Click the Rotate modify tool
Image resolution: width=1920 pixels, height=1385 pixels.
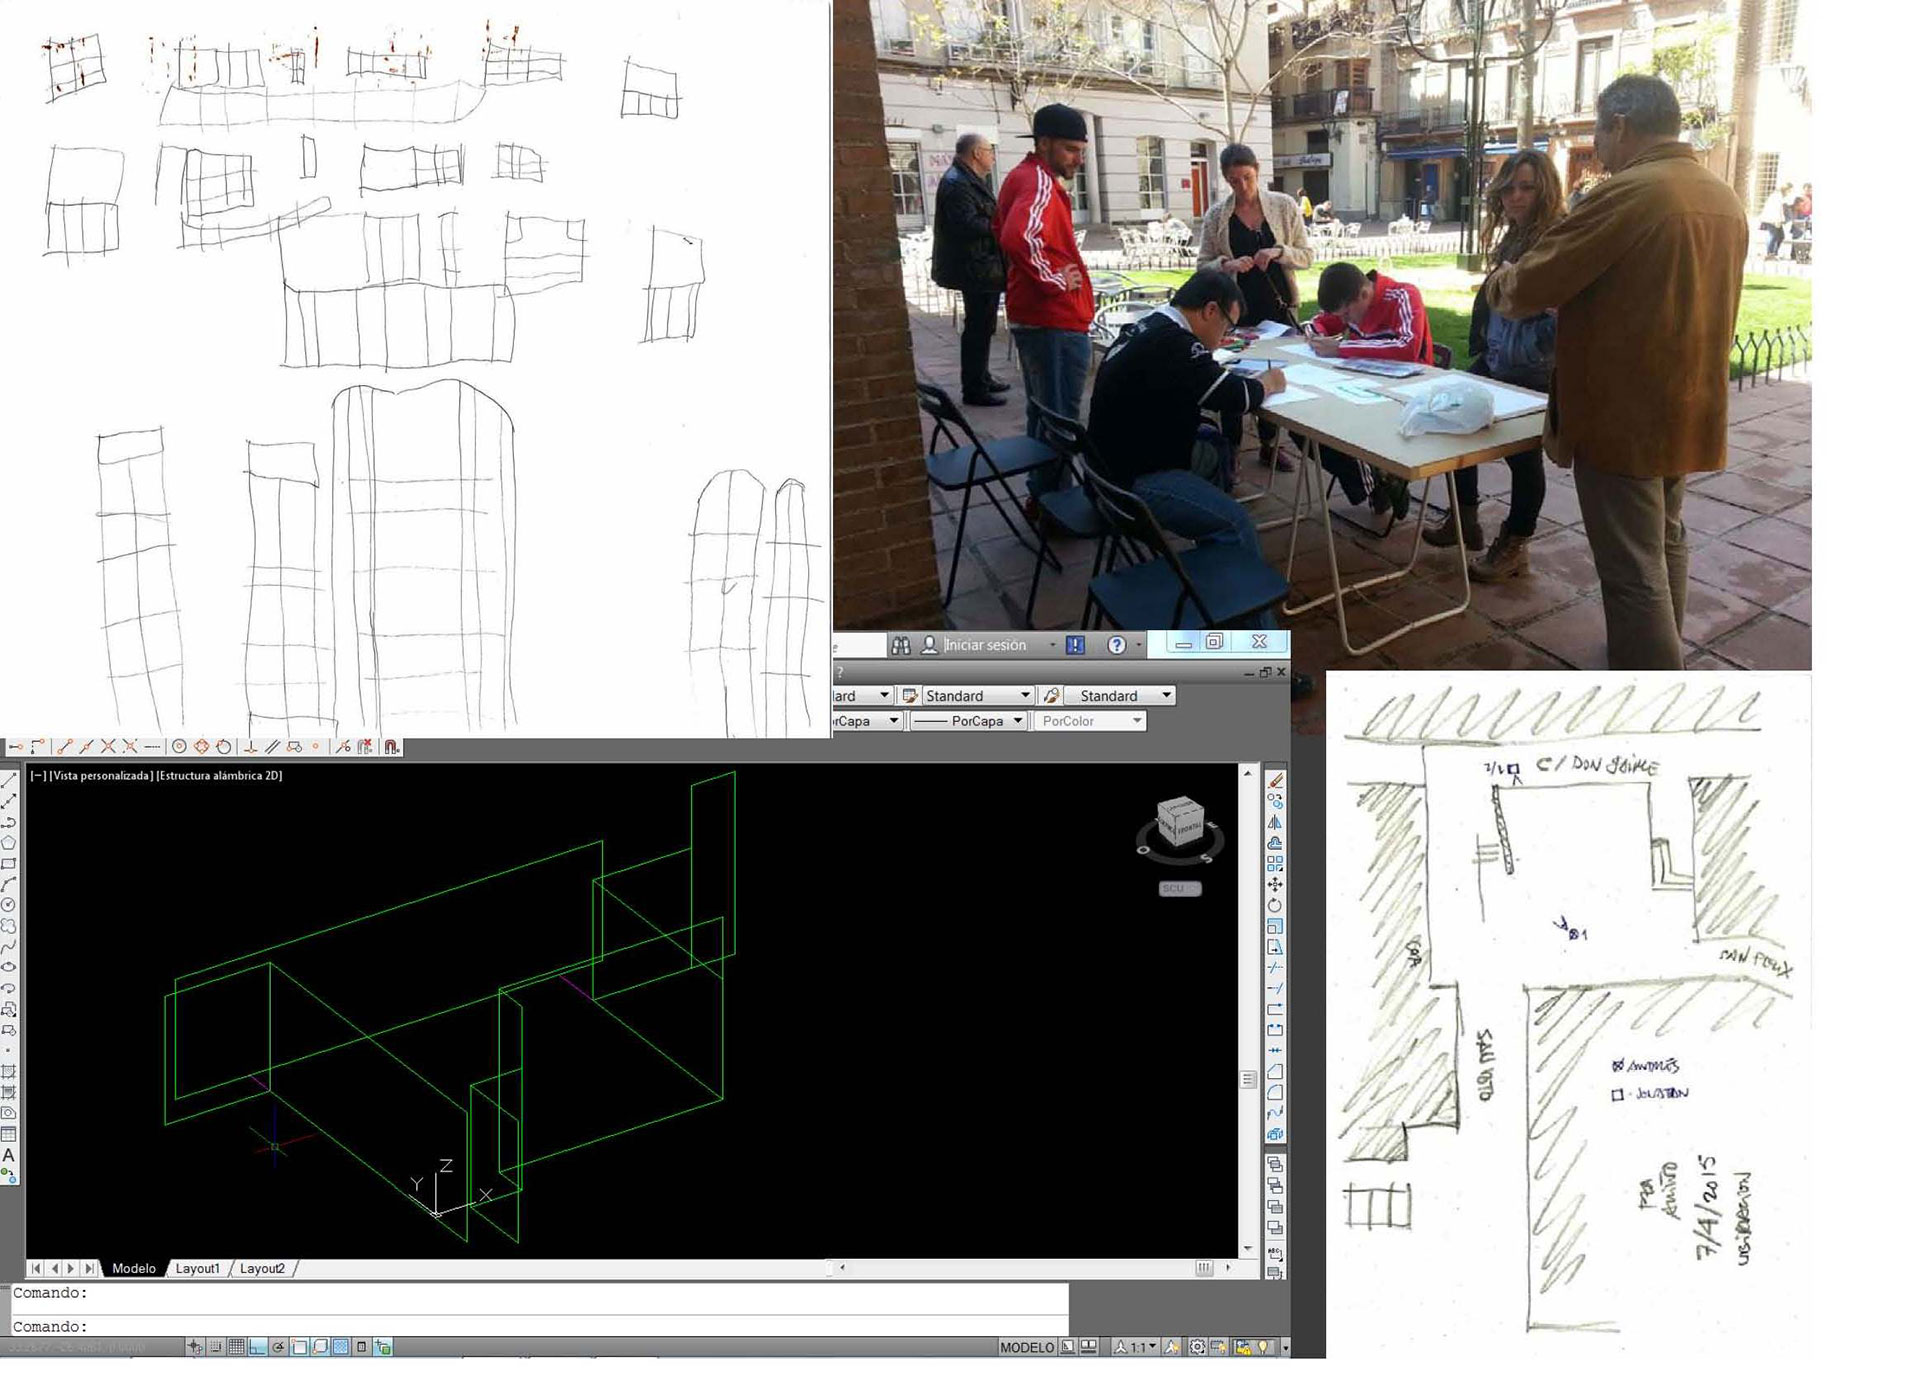[1275, 905]
